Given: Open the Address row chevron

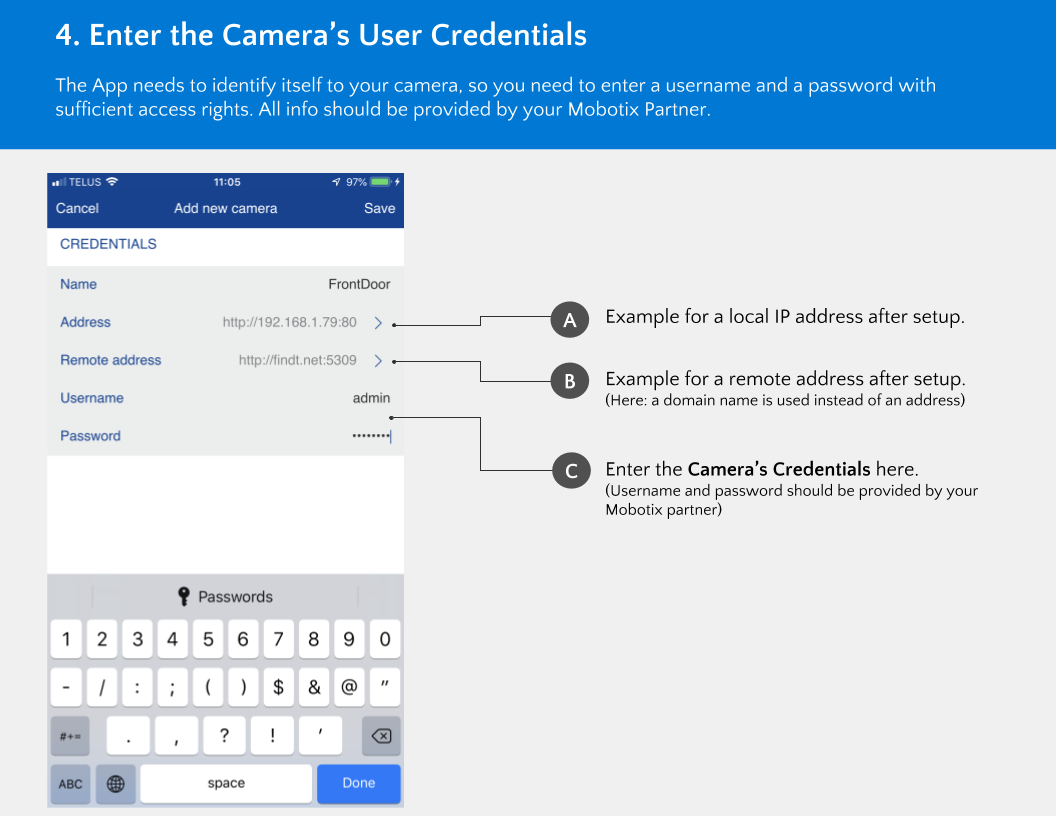Looking at the screenshot, I should (378, 322).
